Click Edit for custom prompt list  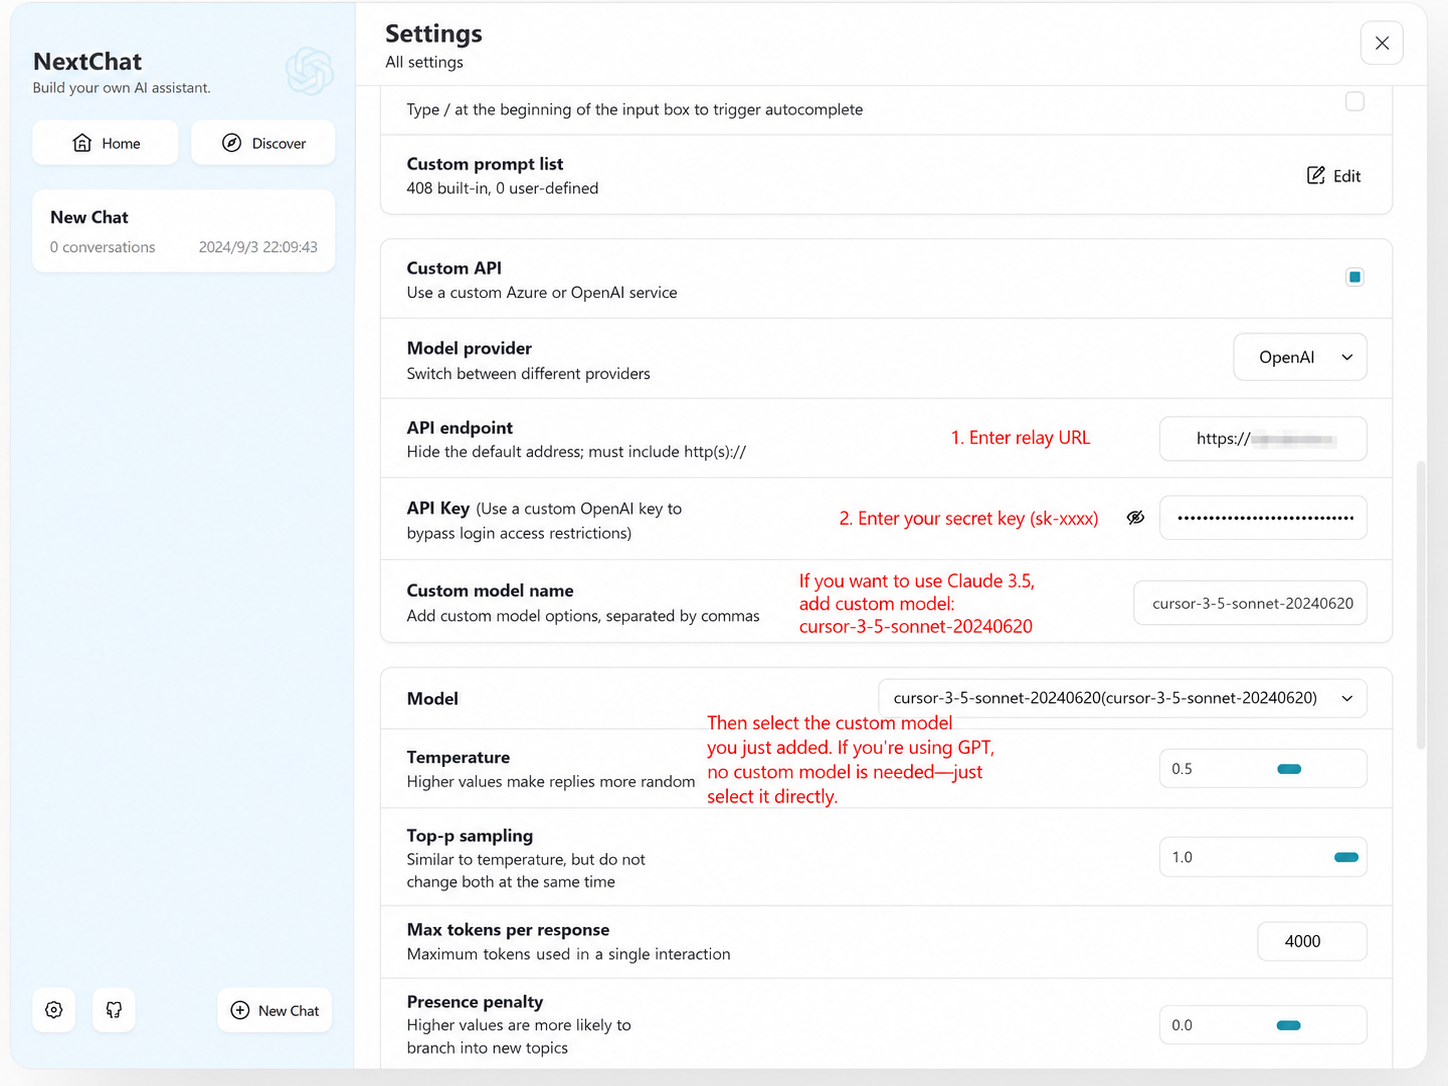click(1334, 176)
